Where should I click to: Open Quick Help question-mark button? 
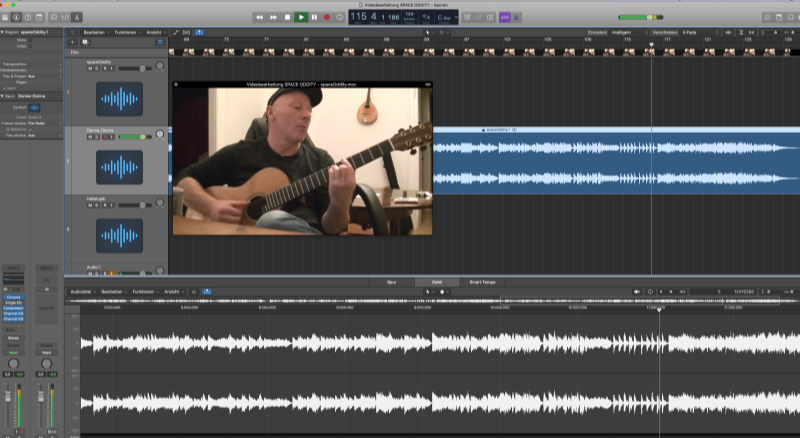[x=28, y=17]
